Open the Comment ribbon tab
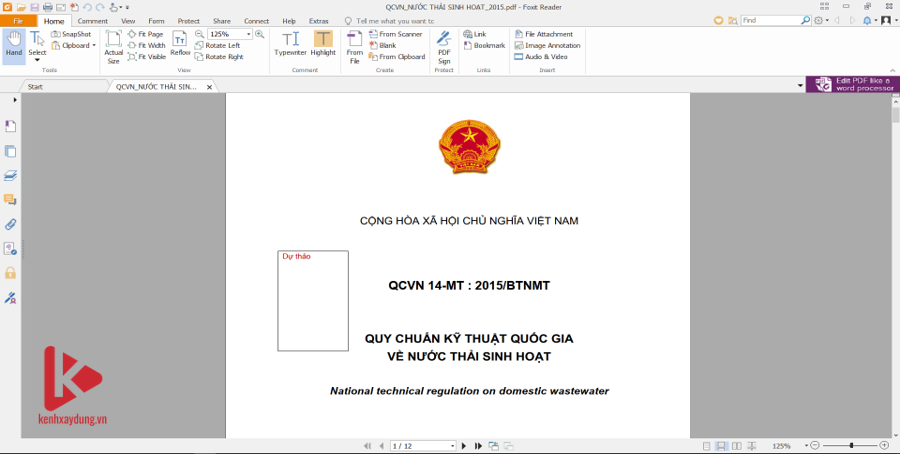Screen dimensions: 900x454 coord(92,20)
